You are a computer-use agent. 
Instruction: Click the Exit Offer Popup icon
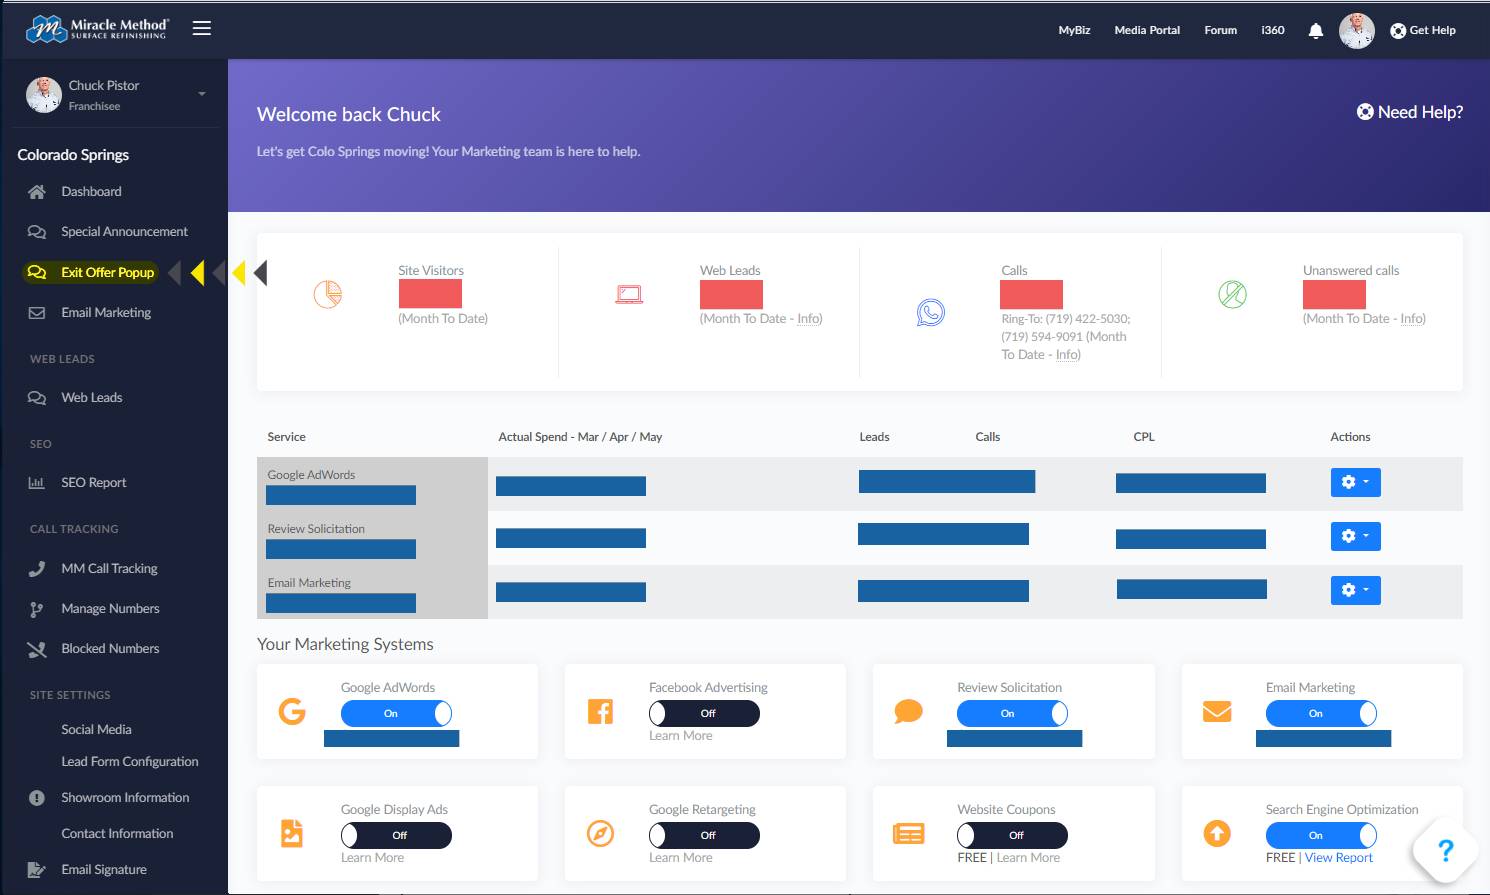37,272
